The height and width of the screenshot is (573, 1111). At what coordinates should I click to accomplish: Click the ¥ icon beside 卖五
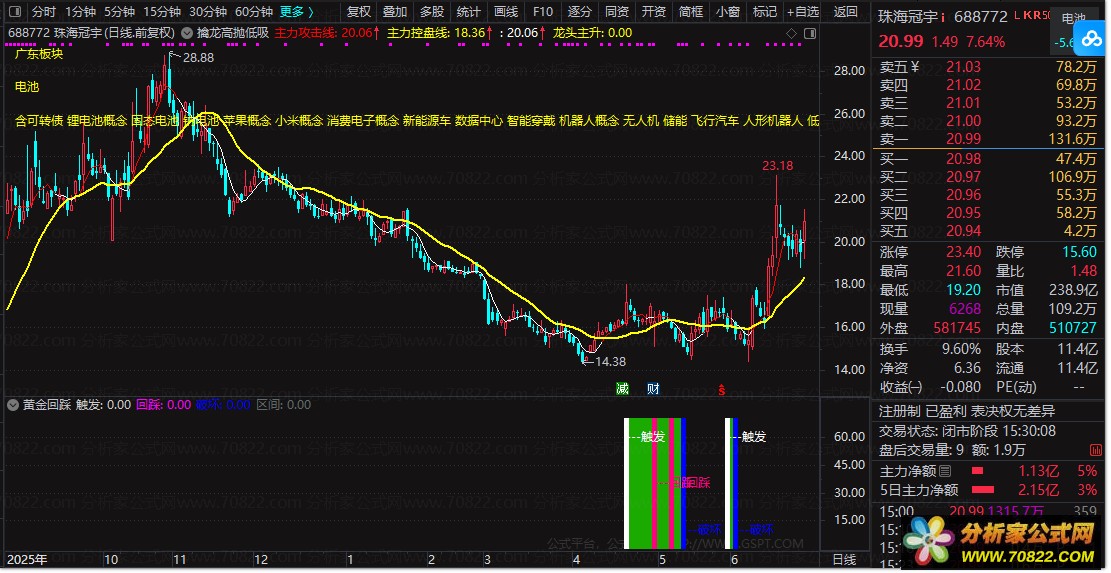coord(914,67)
